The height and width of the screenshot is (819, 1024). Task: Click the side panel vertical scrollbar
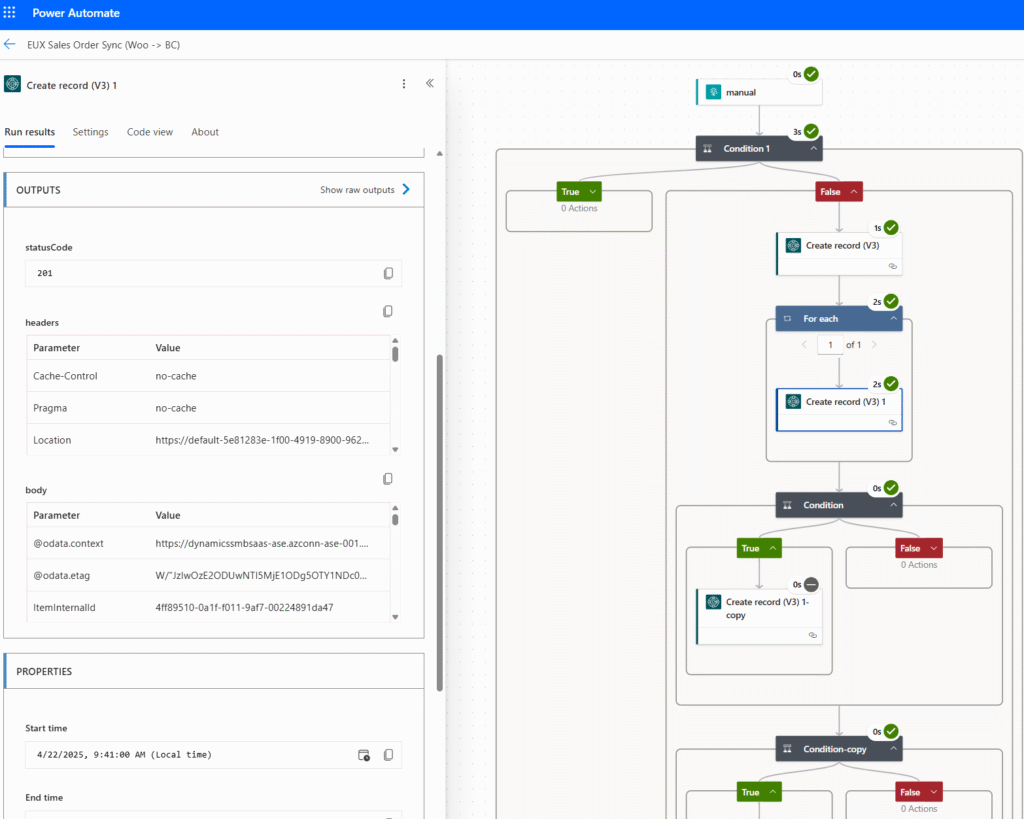(x=440, y=522)
